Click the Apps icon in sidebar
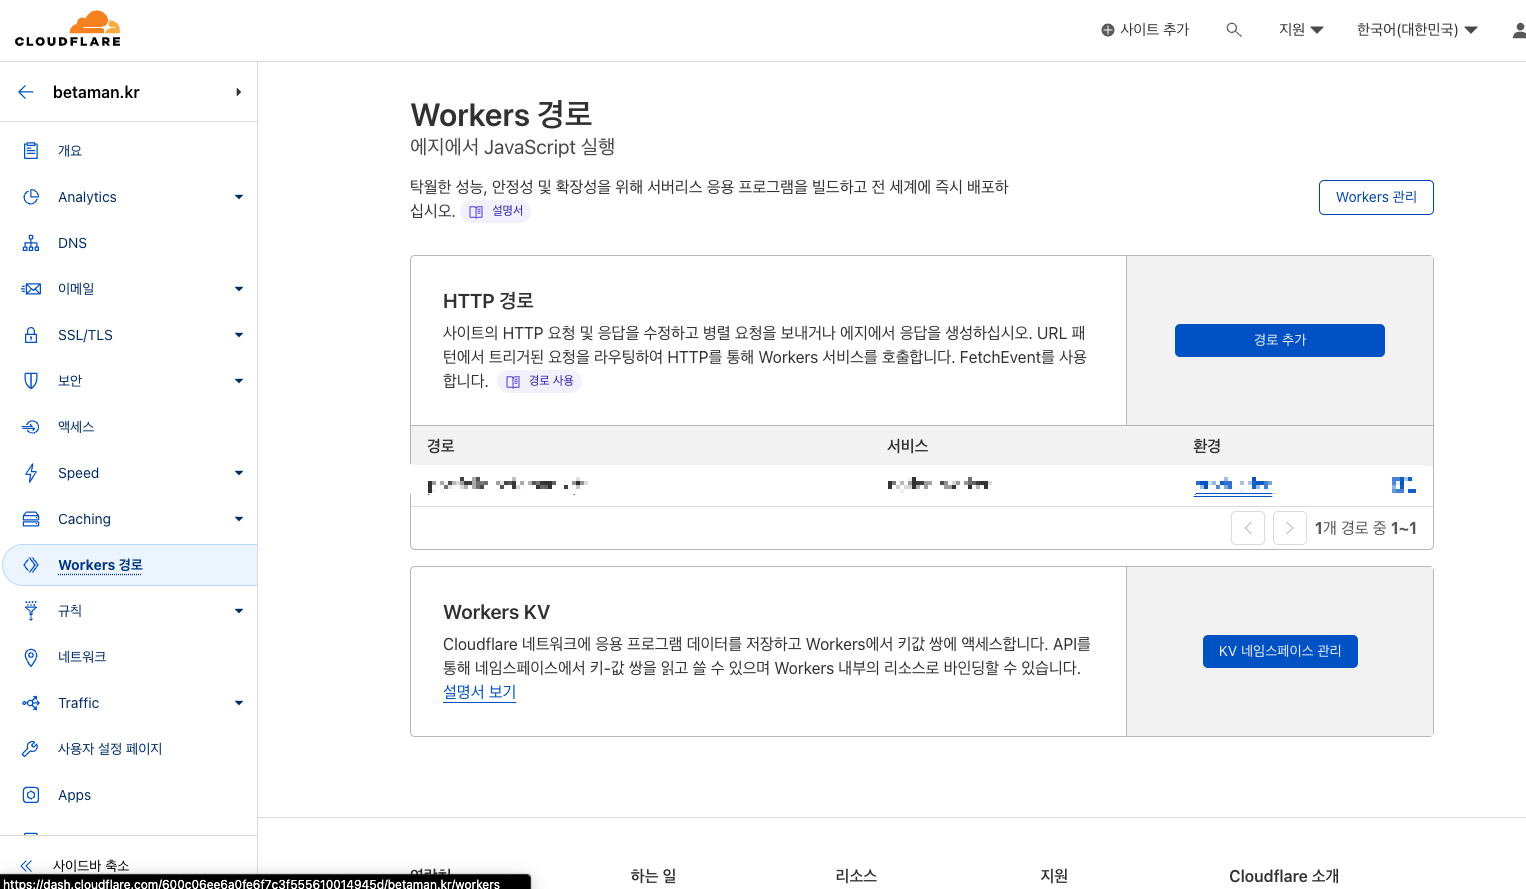 31,795
